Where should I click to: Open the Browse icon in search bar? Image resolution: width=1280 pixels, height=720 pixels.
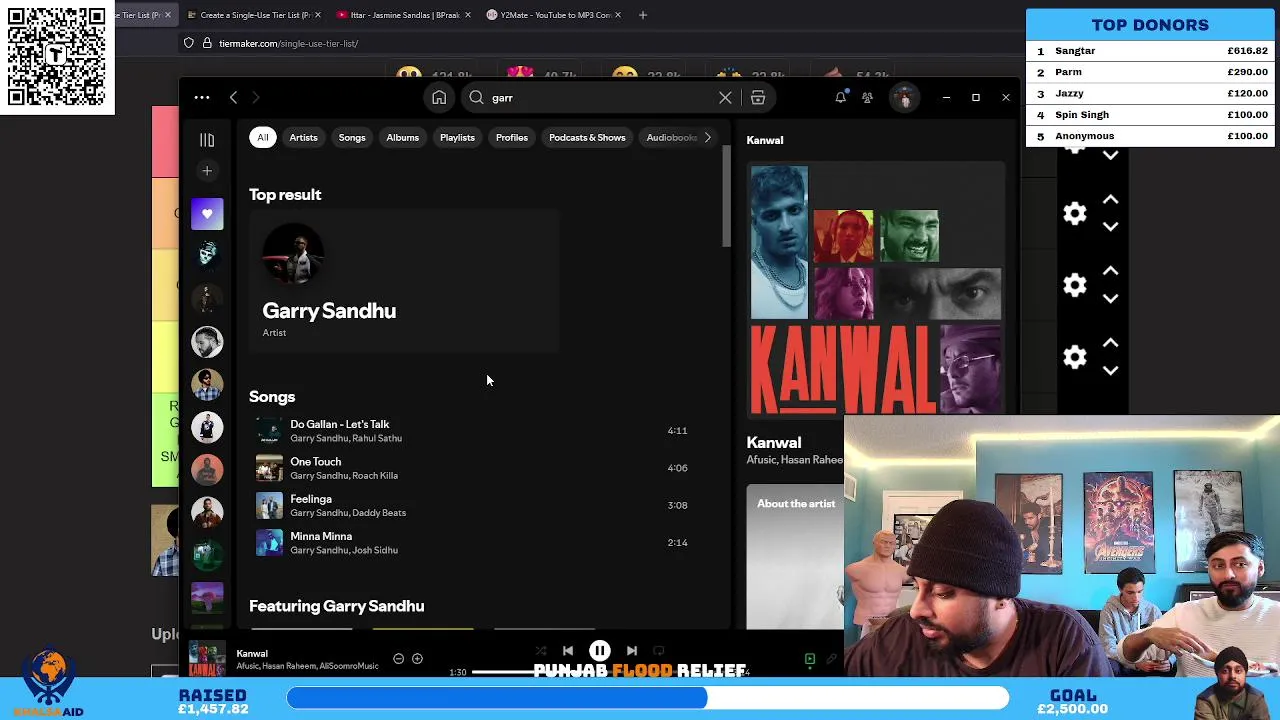coord(758,98)
